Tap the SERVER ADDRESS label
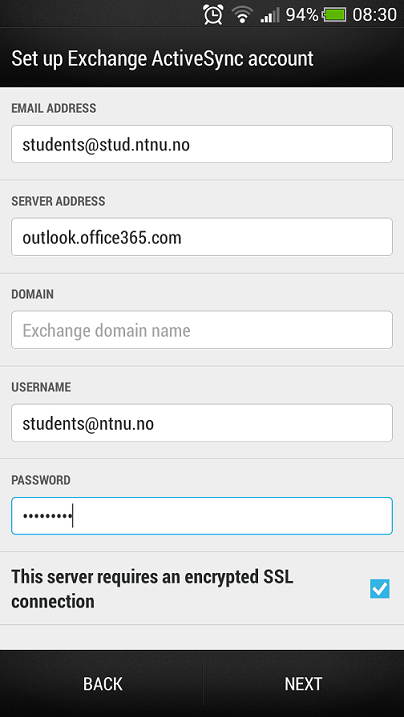404x717 pixels. pos(58,201)
